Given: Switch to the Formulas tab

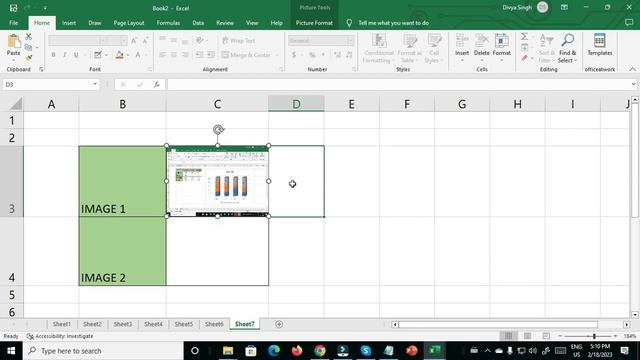Looking at the screenshot, I should click(168, 23).
